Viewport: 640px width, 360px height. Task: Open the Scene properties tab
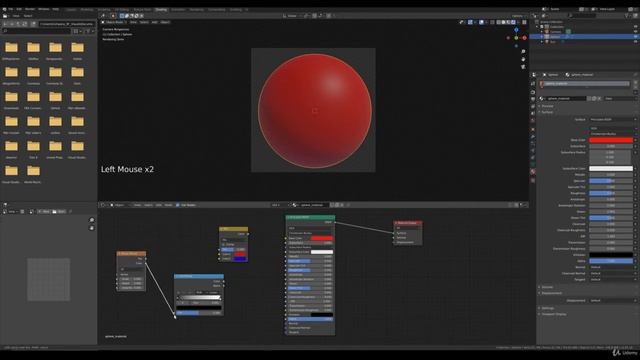coord(533,113)
